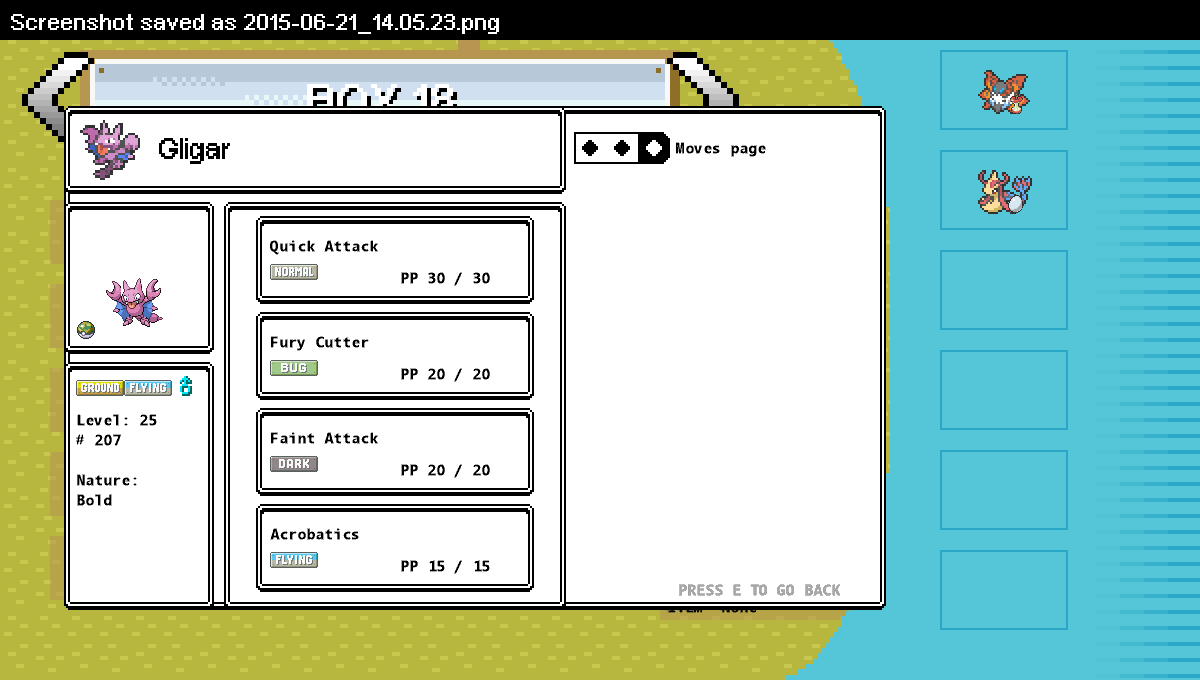
Task: Click the 'Bold' nature value
Action: click(95, 500)
